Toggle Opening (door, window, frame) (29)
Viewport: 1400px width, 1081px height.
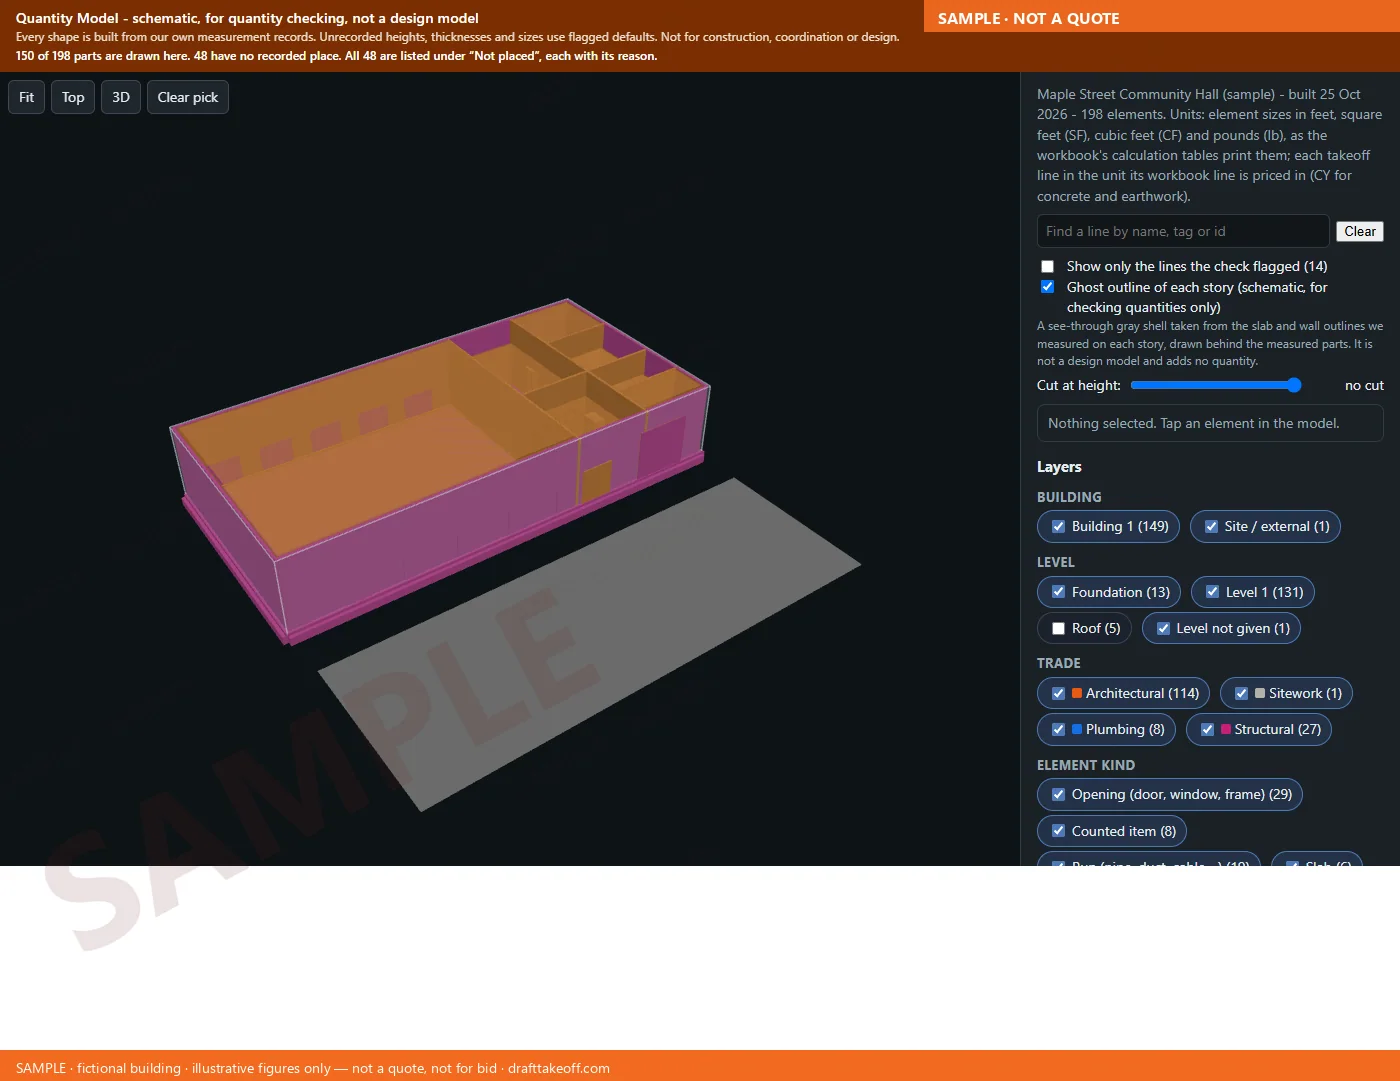coord(1170,795)
